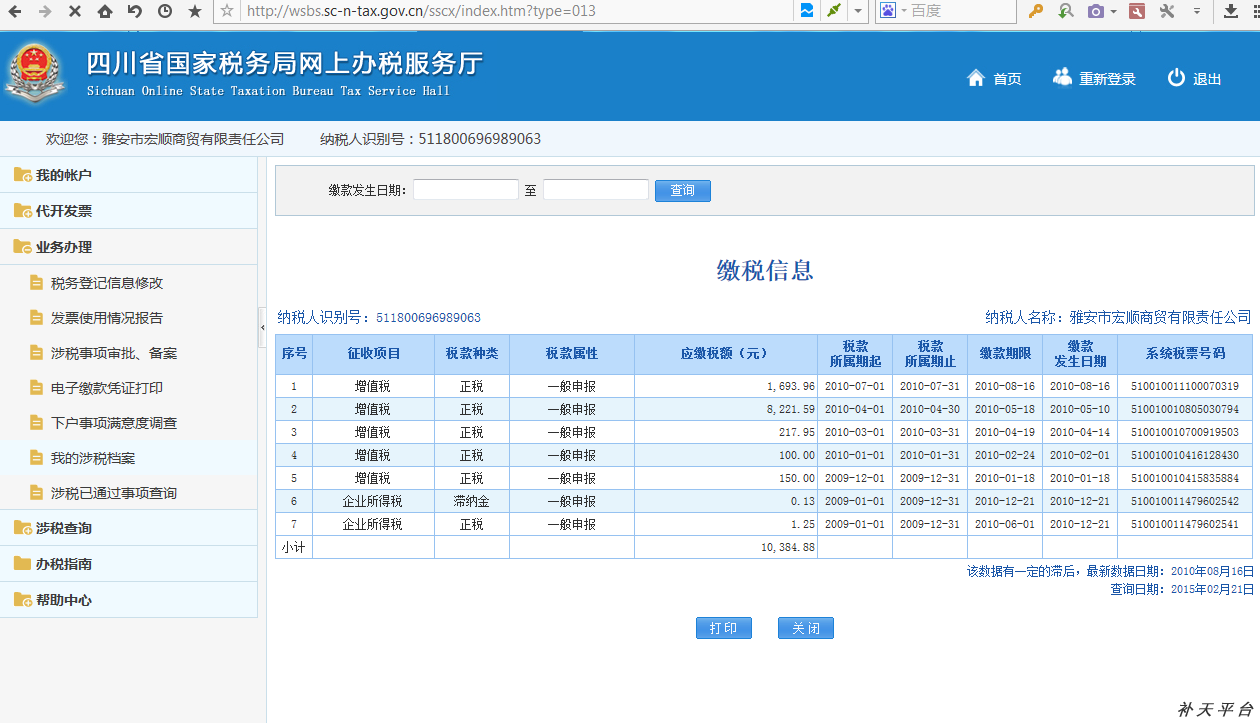Click the start date input field
The height and width of the screenshot is (723, 1260).
(465, 190)
